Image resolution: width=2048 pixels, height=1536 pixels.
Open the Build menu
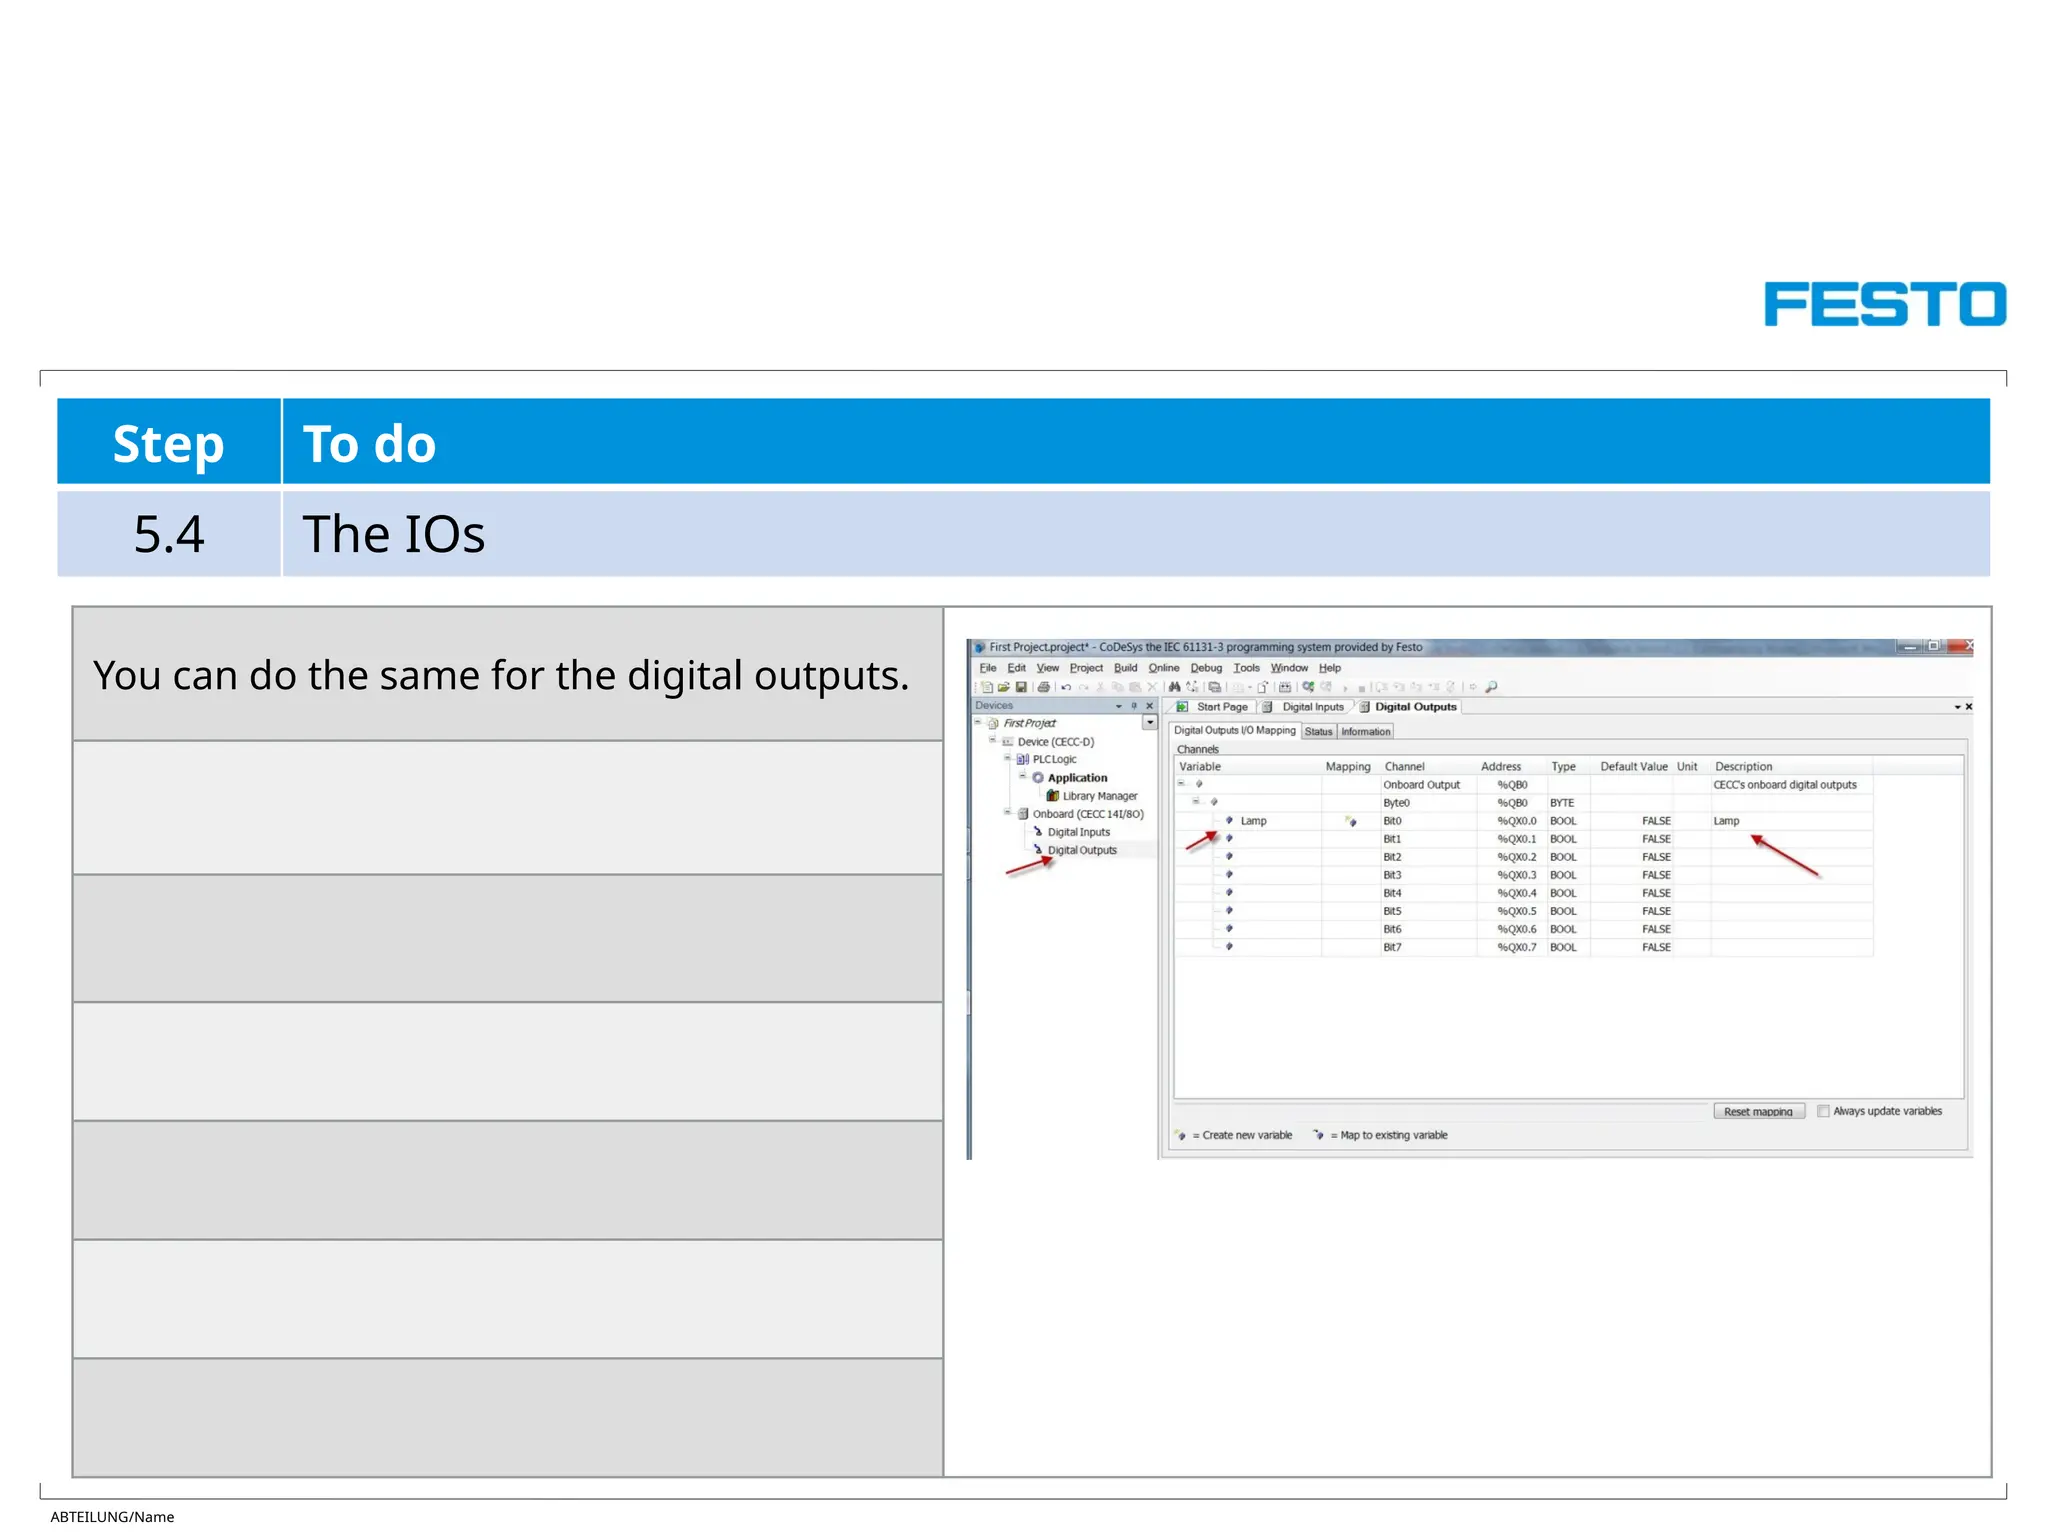pos(1126,668)
